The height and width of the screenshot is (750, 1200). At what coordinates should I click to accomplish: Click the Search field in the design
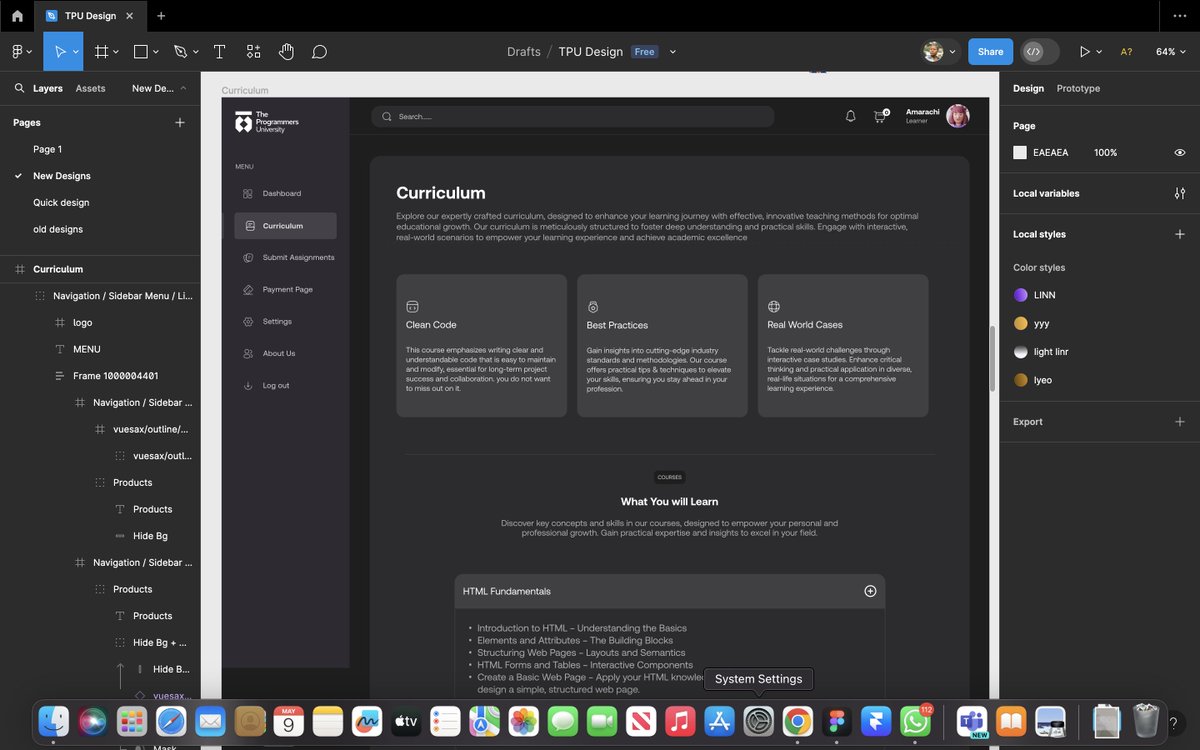click(572, 116)
